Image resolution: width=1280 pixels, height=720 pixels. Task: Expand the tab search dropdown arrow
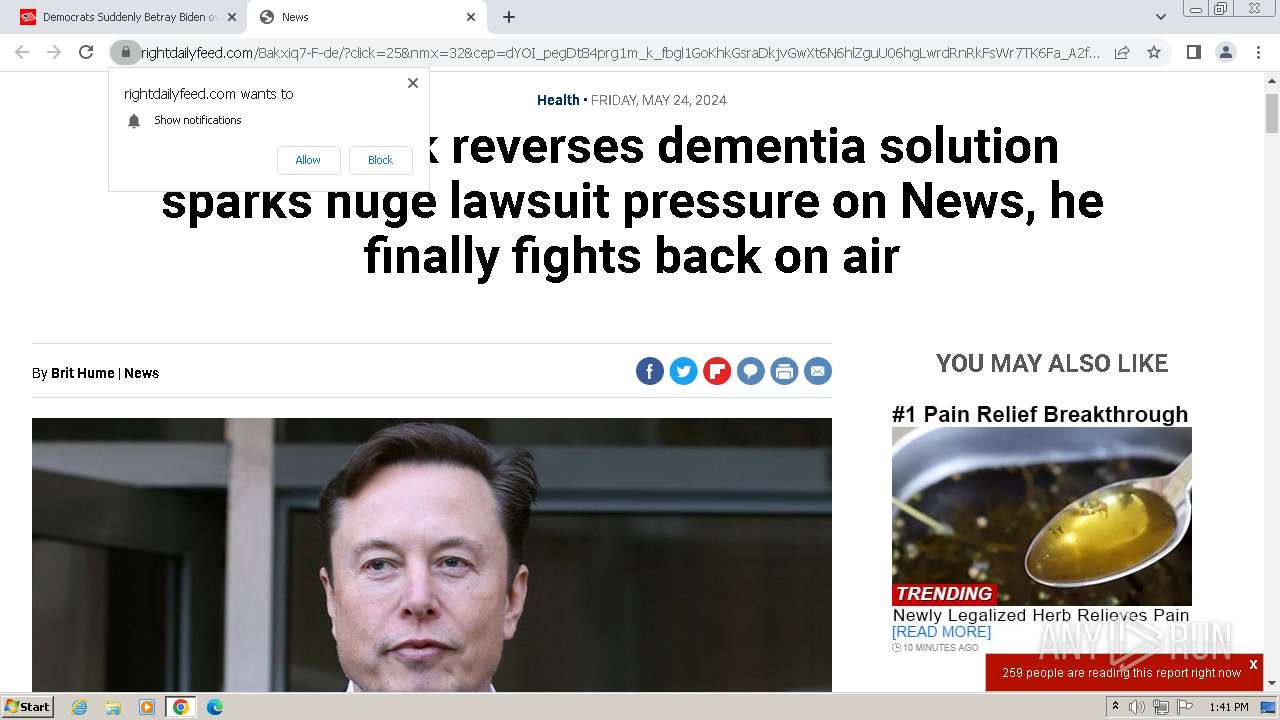[x=1160, y=17]
